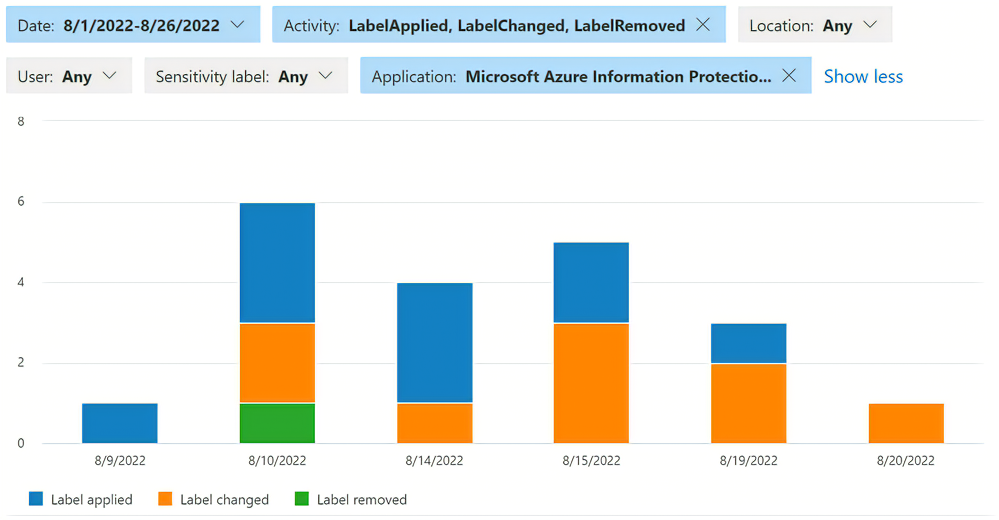Expand the Location filter dropdown
The width and height of the screenshot is (999, 520).
(x=815, y=25)
